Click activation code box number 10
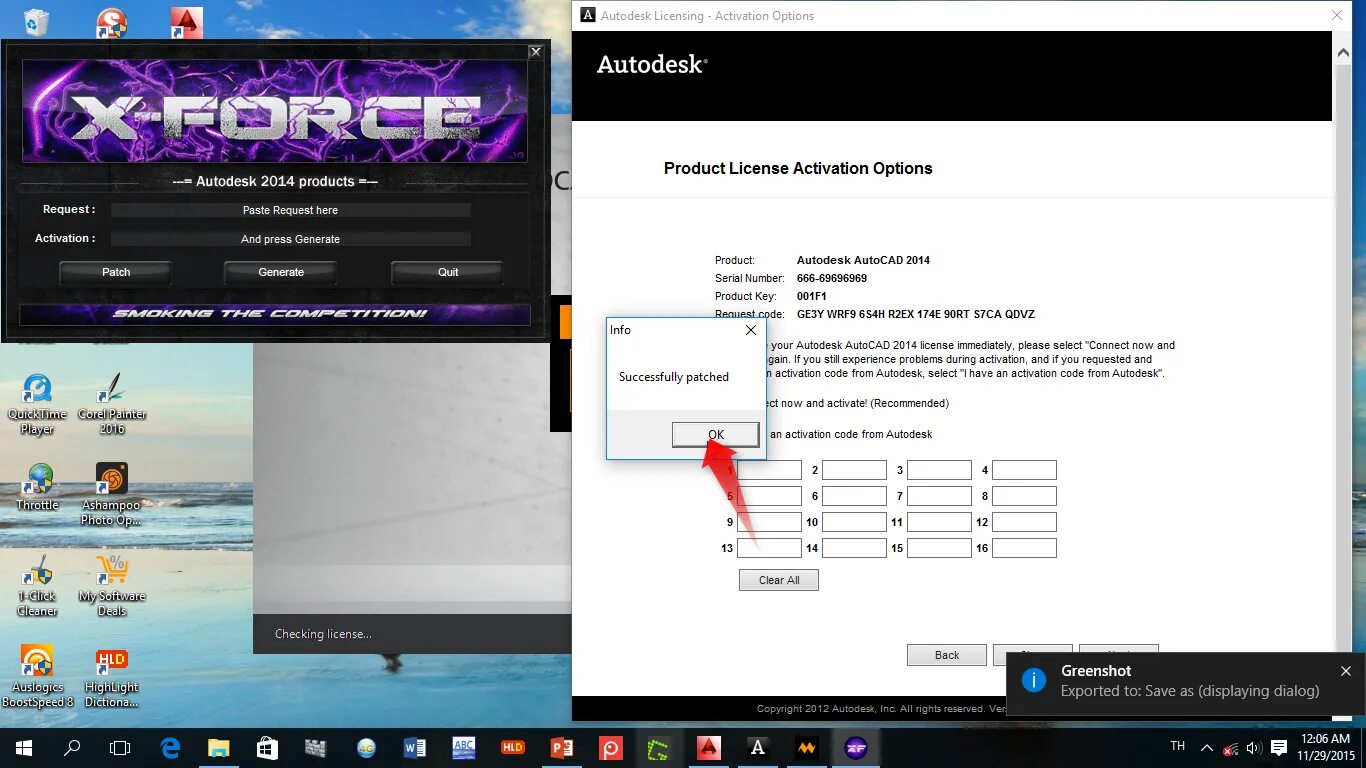Image resolution: width=1366 pixels, height=768 pixels. click(x=855, y=522)
